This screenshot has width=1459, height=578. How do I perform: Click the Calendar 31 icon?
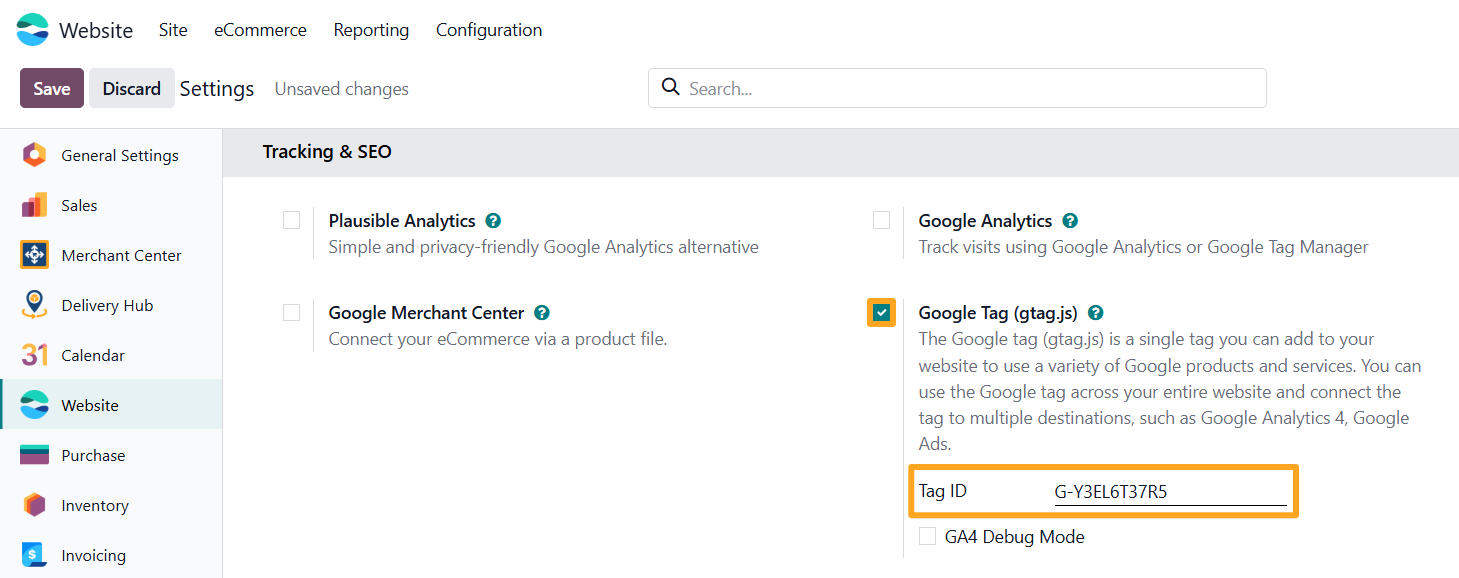(x=34, y=355)
